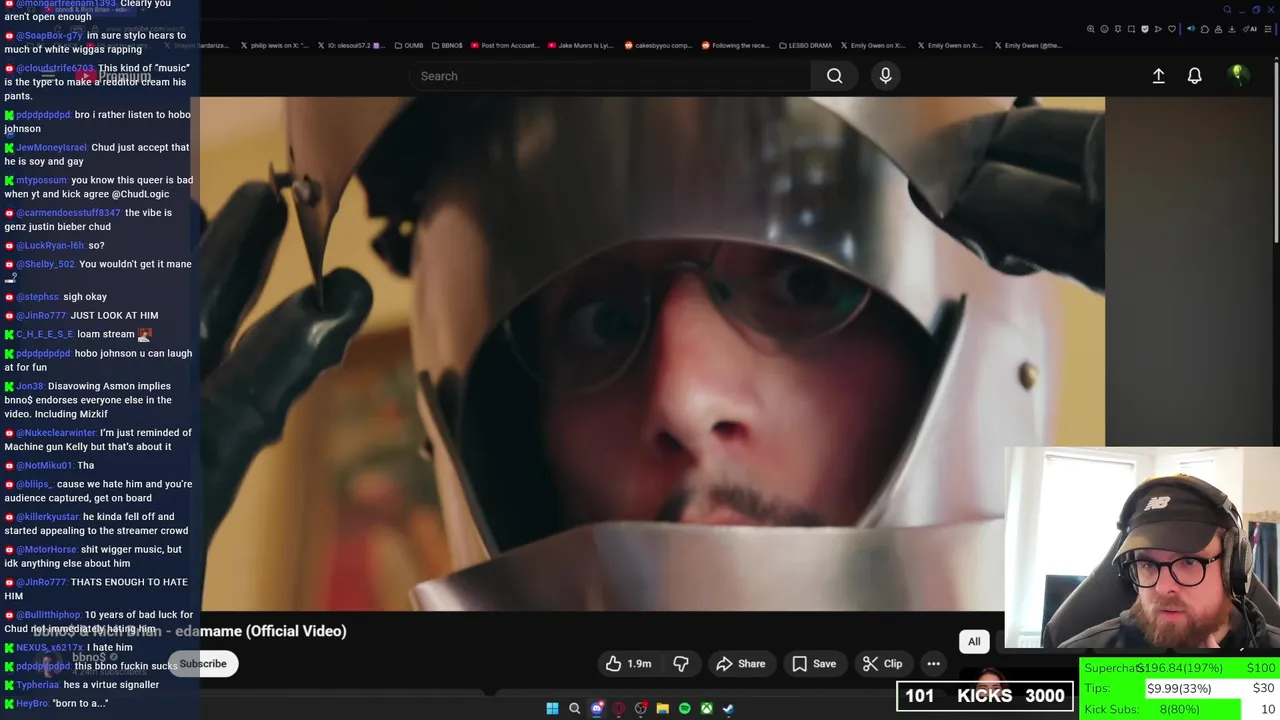Open the Opera browser taskbar icon
Viewport: 1280px width, 720px height.
(x=619, y=708)
